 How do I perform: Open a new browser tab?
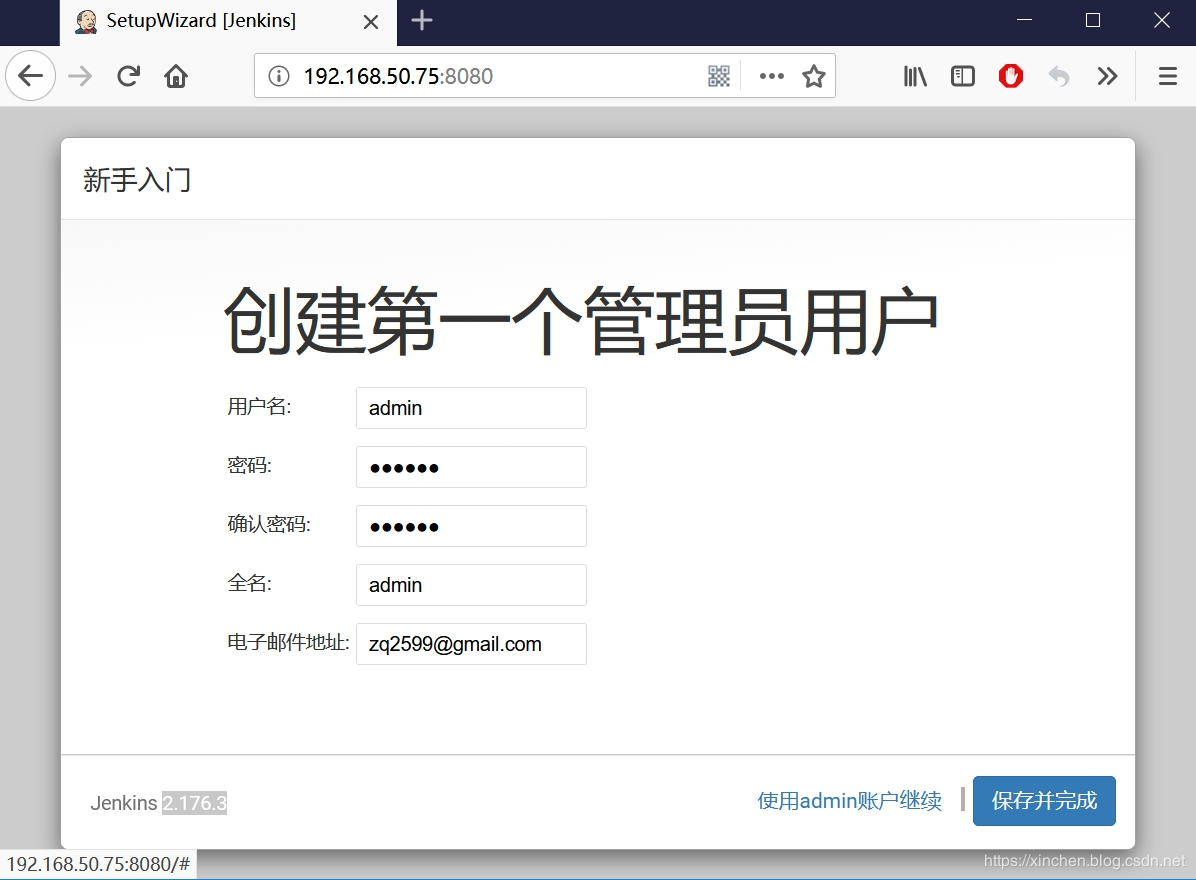[421, 21]
